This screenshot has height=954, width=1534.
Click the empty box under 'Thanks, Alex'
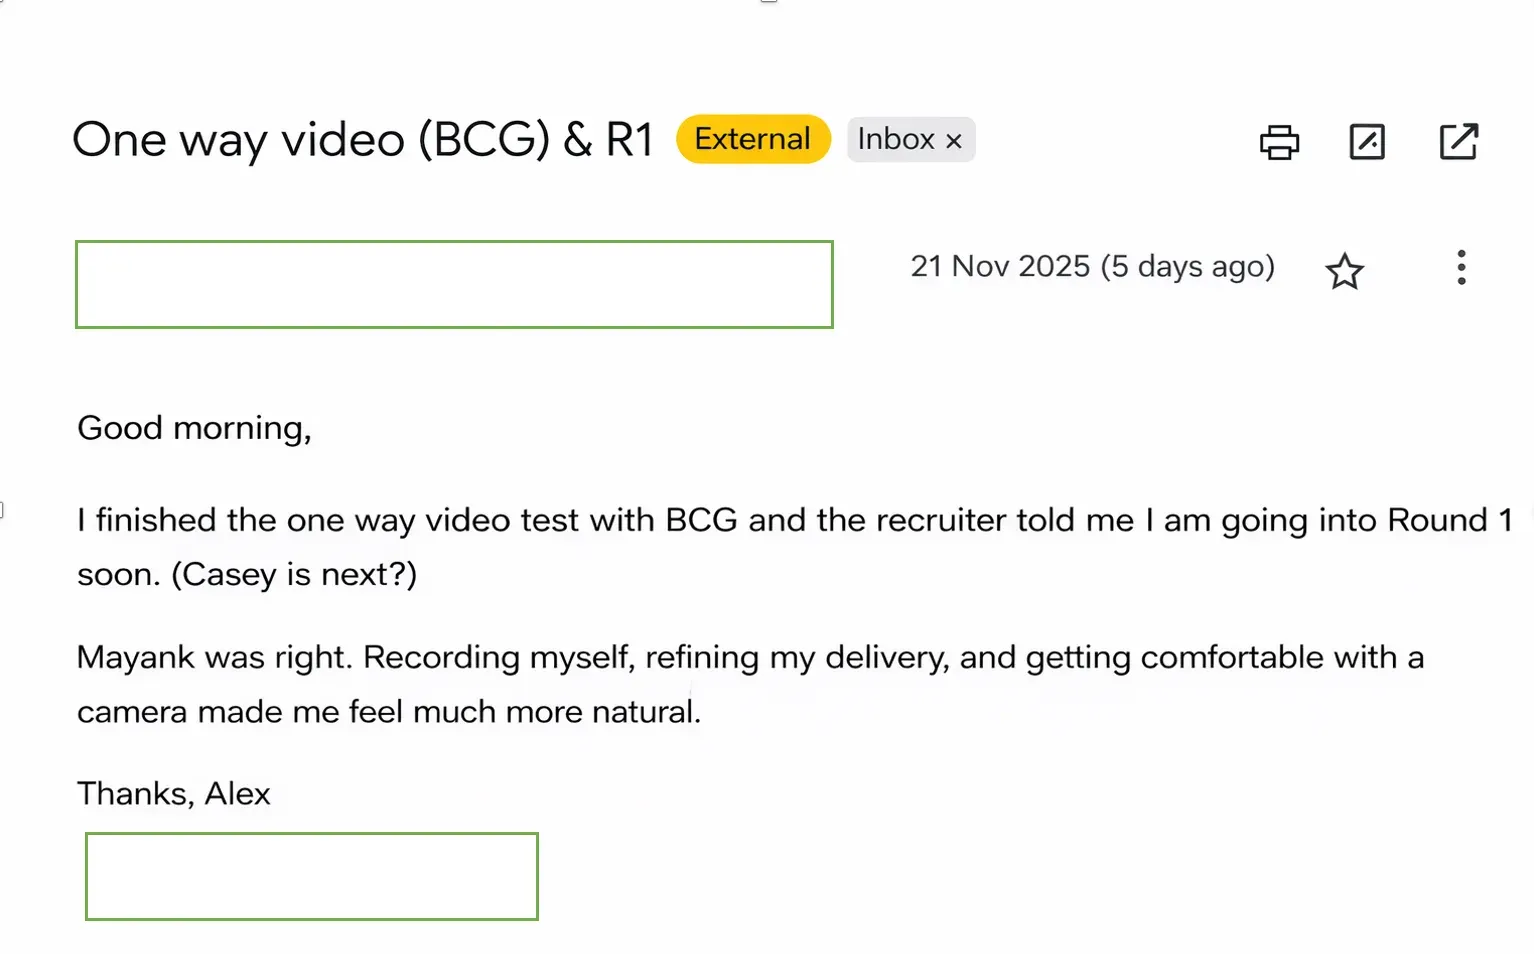pyautogui.click(x=312, y=876)
